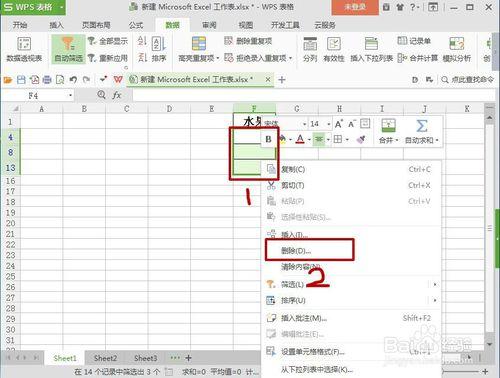Image resolution: width=500 pixels, height=378 pixels.
Task: Toggle Bold in the mini toolbar
Action: point(268,140)
